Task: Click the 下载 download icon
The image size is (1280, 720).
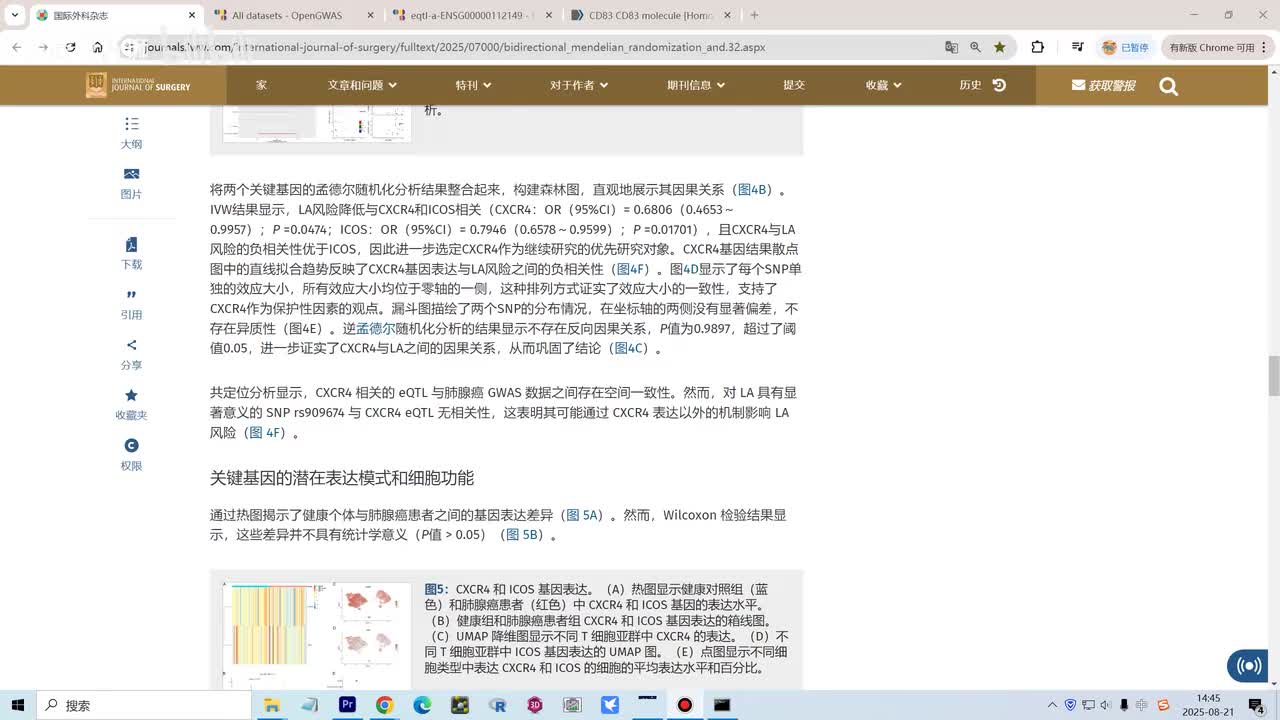Action: point(131,254)
